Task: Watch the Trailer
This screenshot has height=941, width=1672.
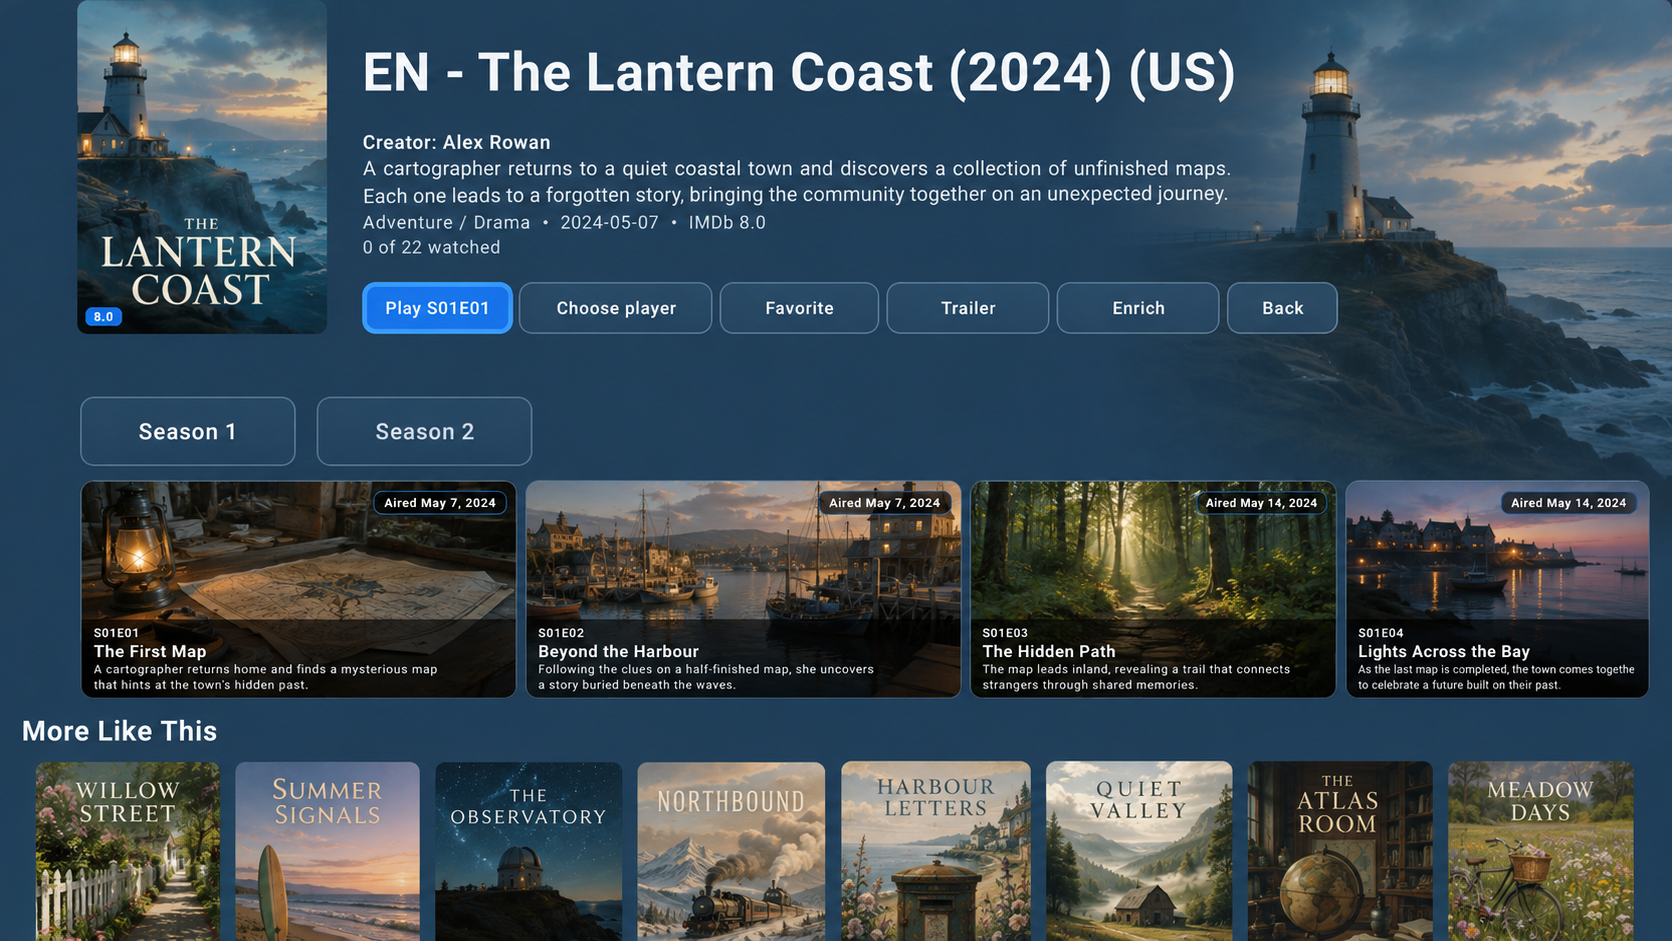Action: (968, 308)
